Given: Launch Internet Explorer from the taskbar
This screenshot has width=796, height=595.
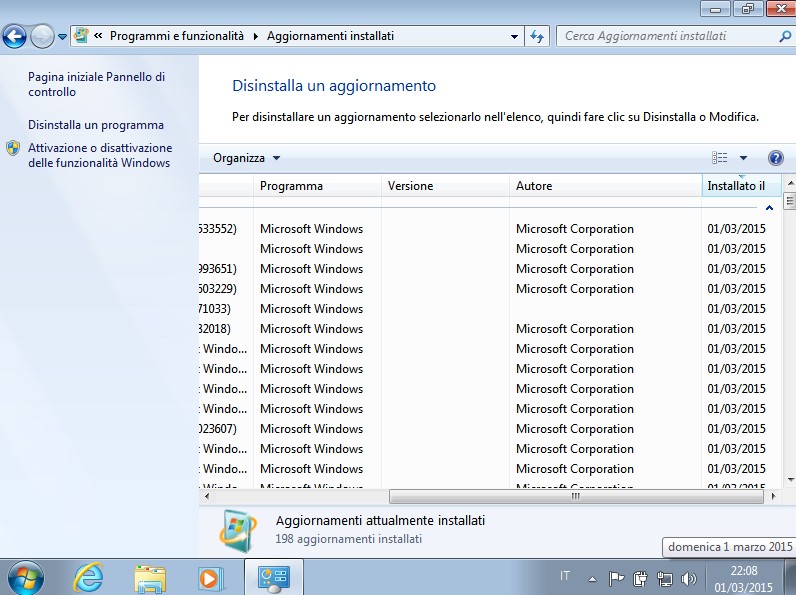Looking at the screenshot, I should (88, 578).
